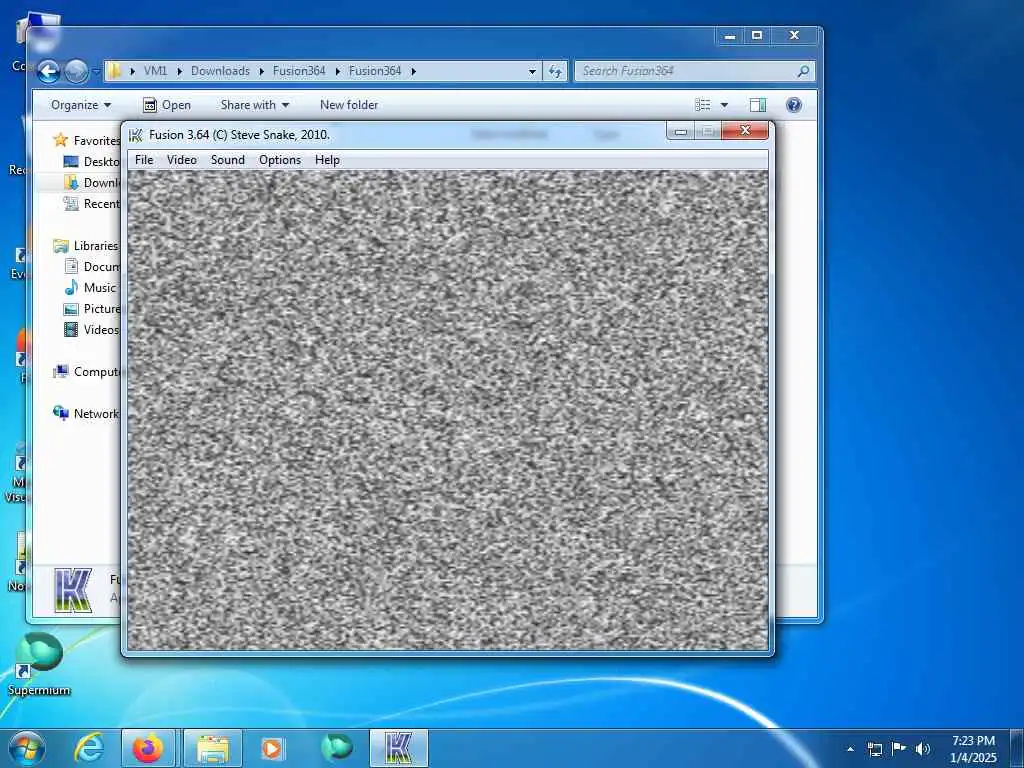Open the Windows Start menu
Screen dimensions: 1024x768
[27, 748]
